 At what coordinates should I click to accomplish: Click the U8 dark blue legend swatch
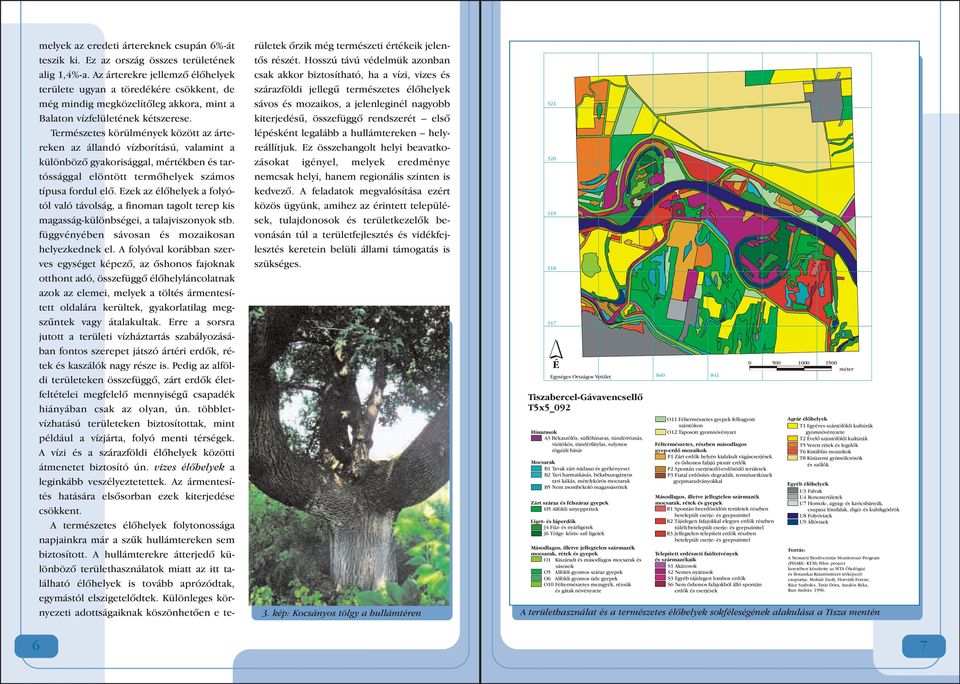pyautogui.click(x=792, y=516)
